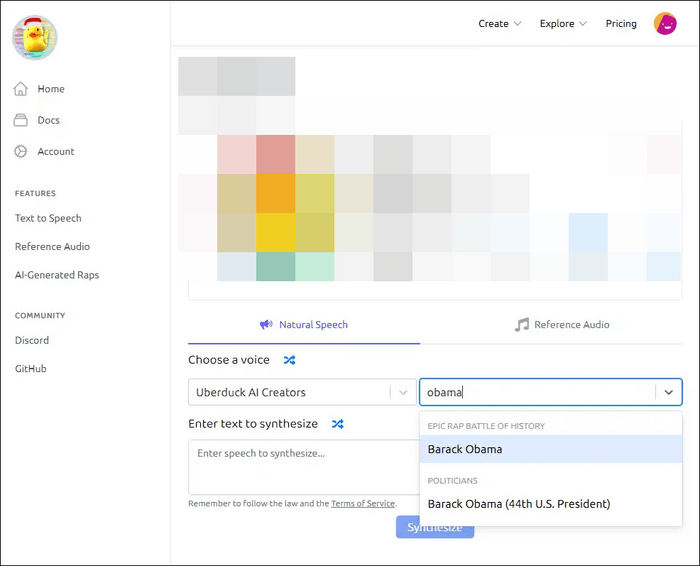The image size is (700, 566).
Task: Open the Terms of Service link
Action: coord(363,504)
